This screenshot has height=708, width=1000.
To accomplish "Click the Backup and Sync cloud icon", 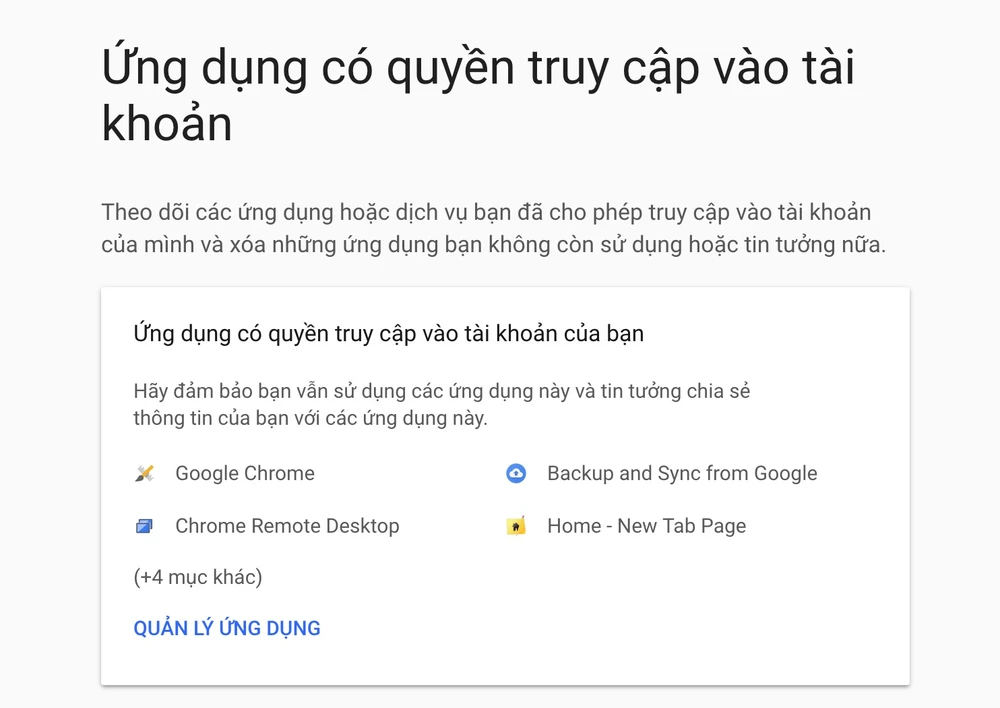I will 516,474.
